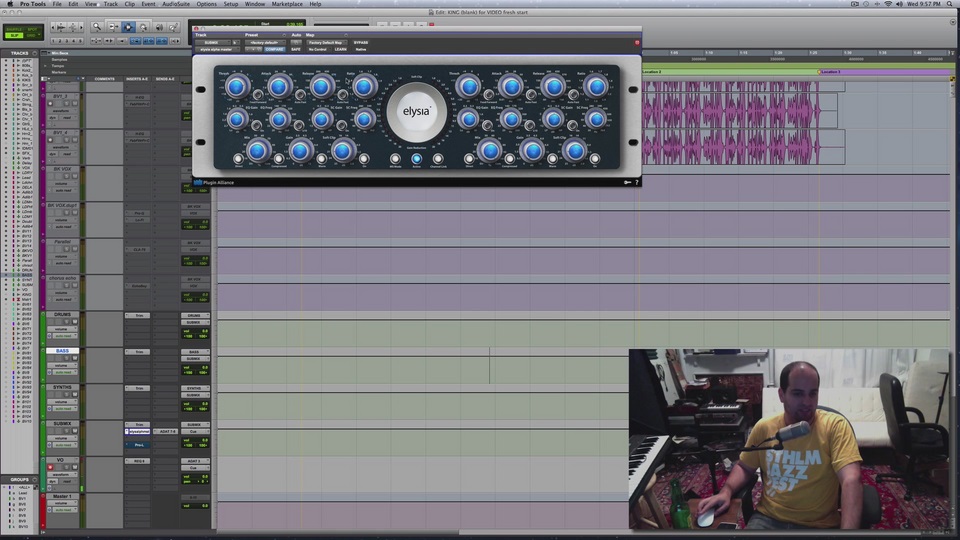Enable Grid edit mode
The width and height of the screenshot is (960, 540).
(x=32, y=36)
